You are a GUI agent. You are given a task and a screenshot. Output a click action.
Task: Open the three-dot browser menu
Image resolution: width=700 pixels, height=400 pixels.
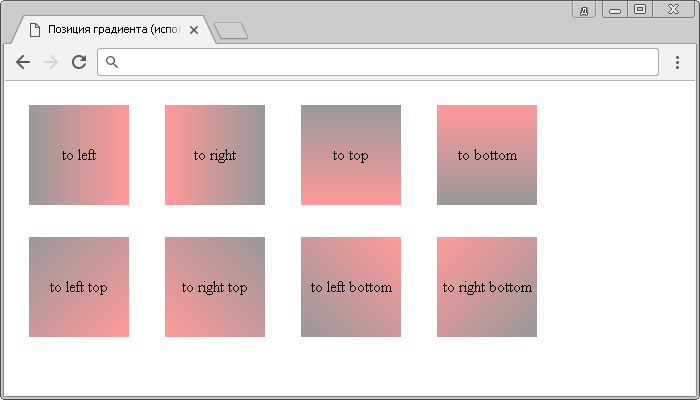click(x=677, y=62)
